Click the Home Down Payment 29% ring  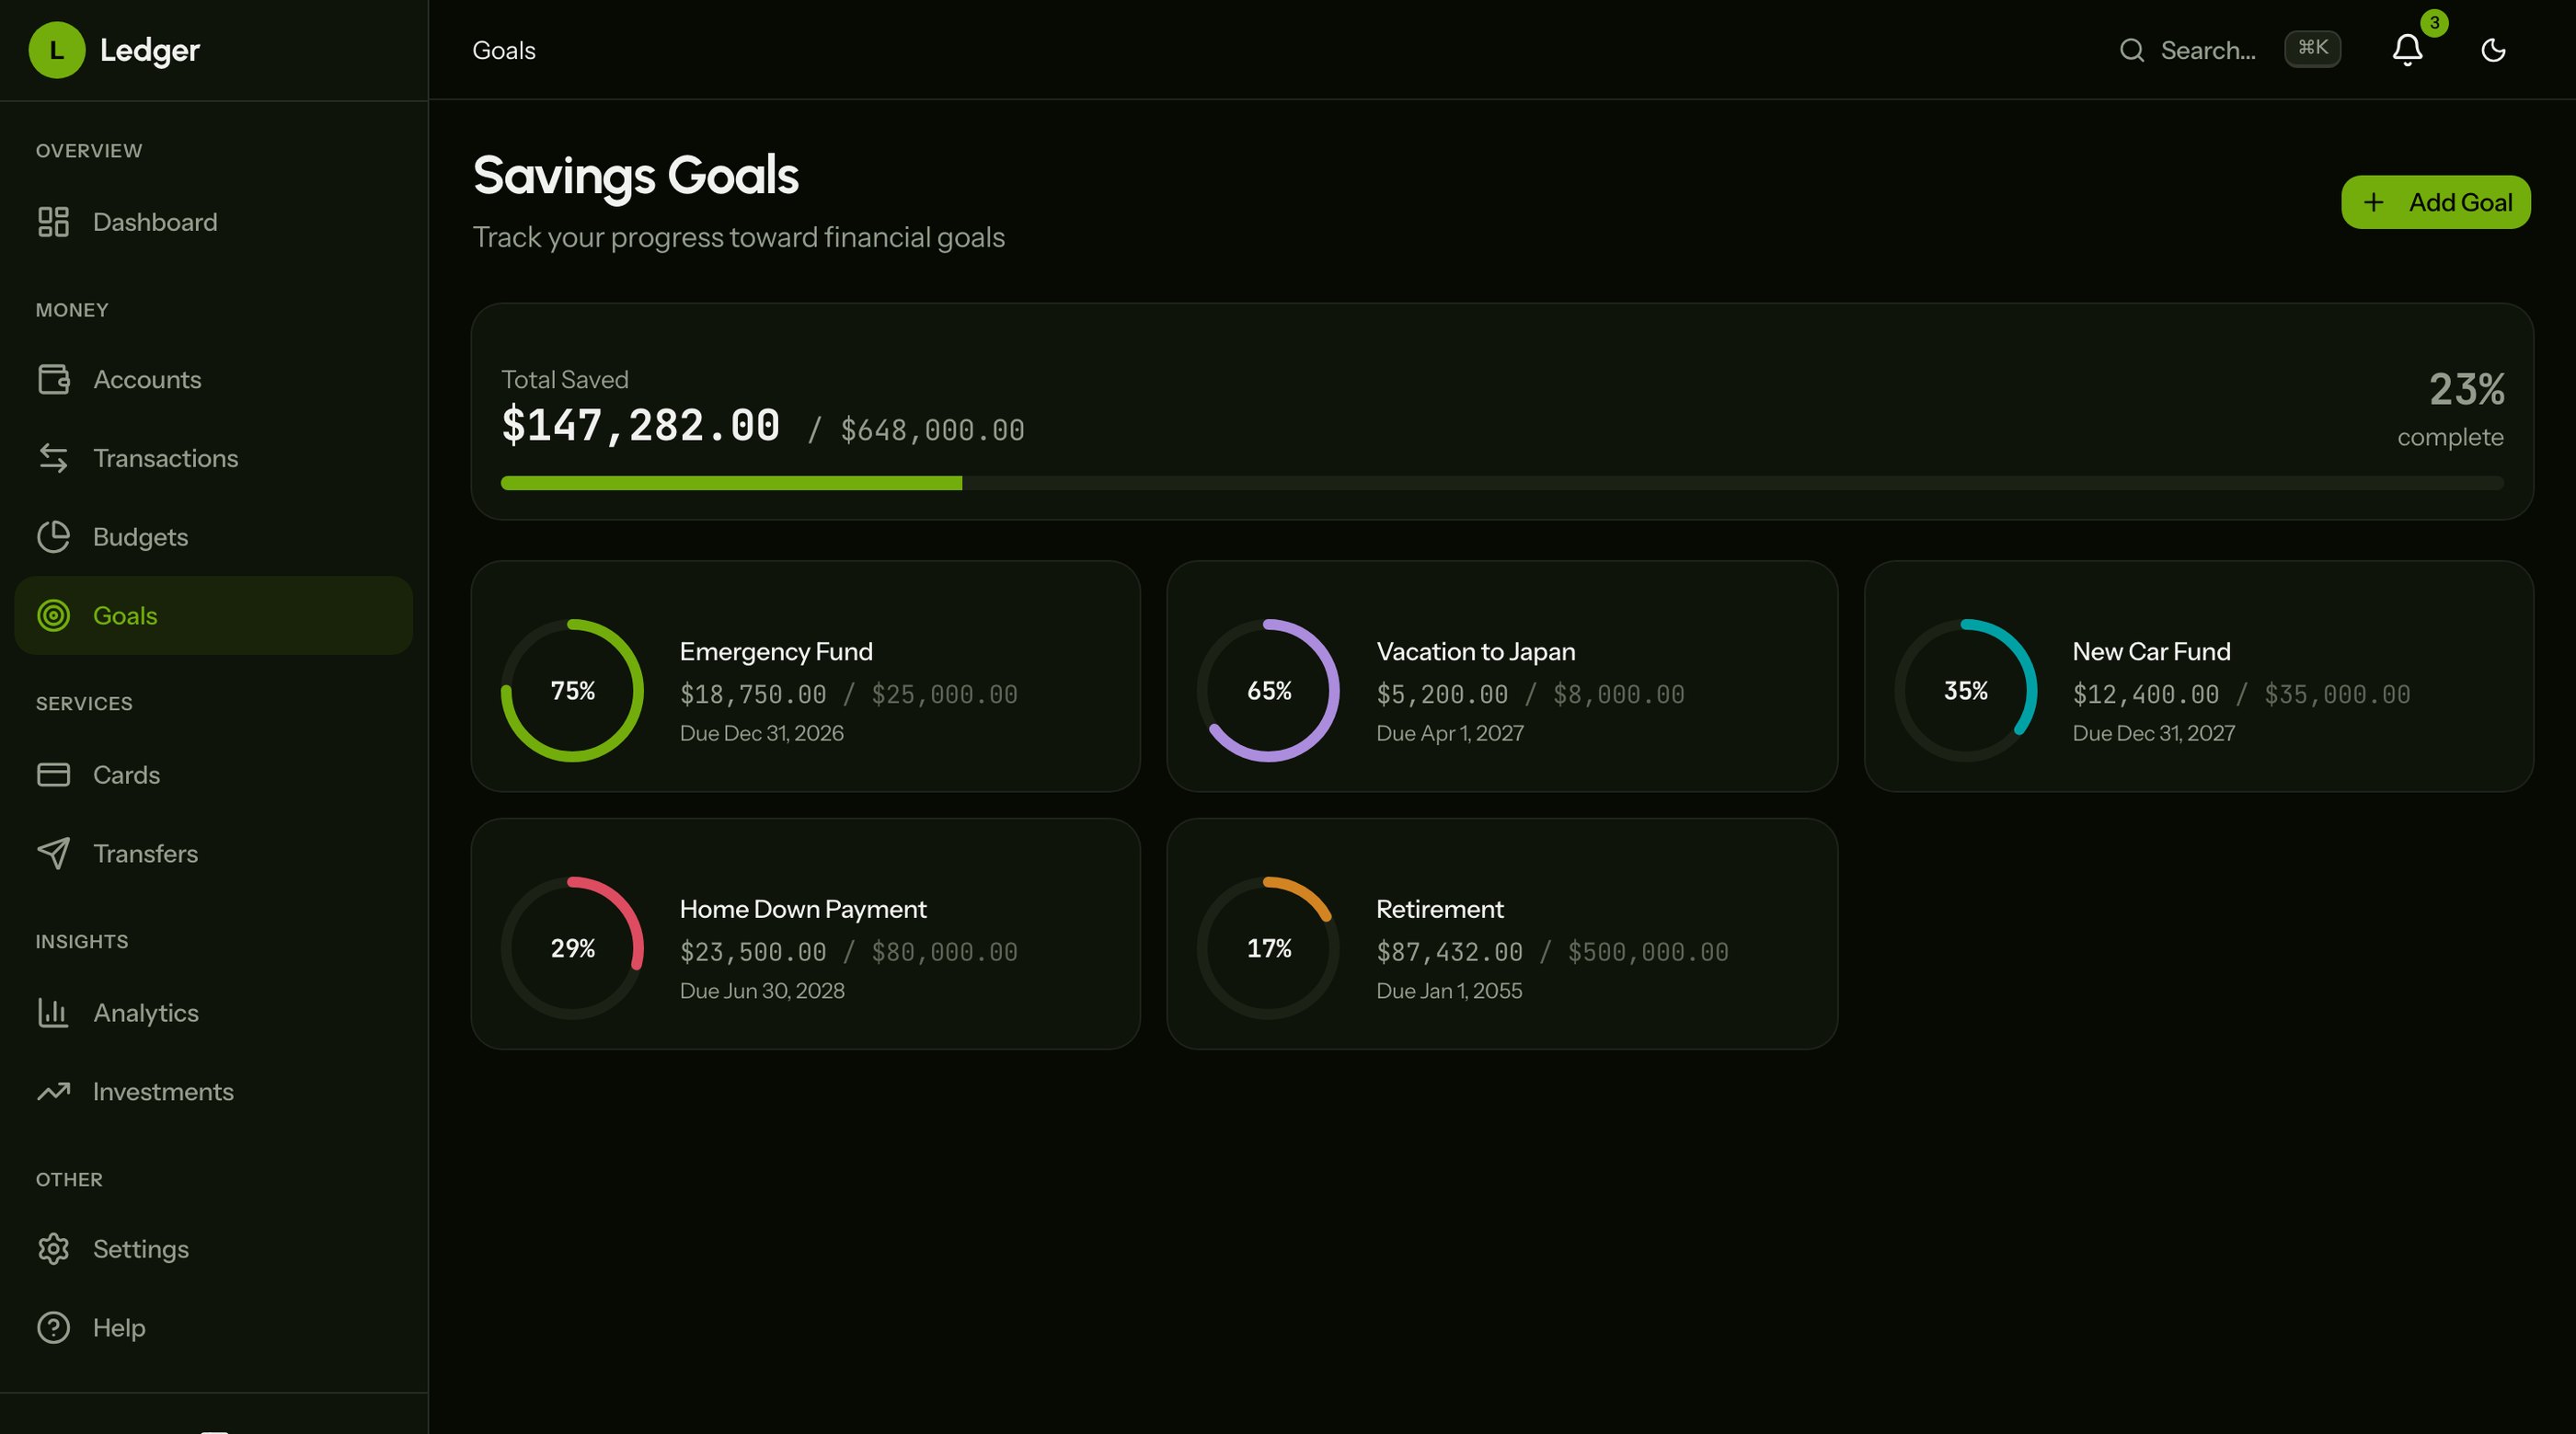(572, 948)
